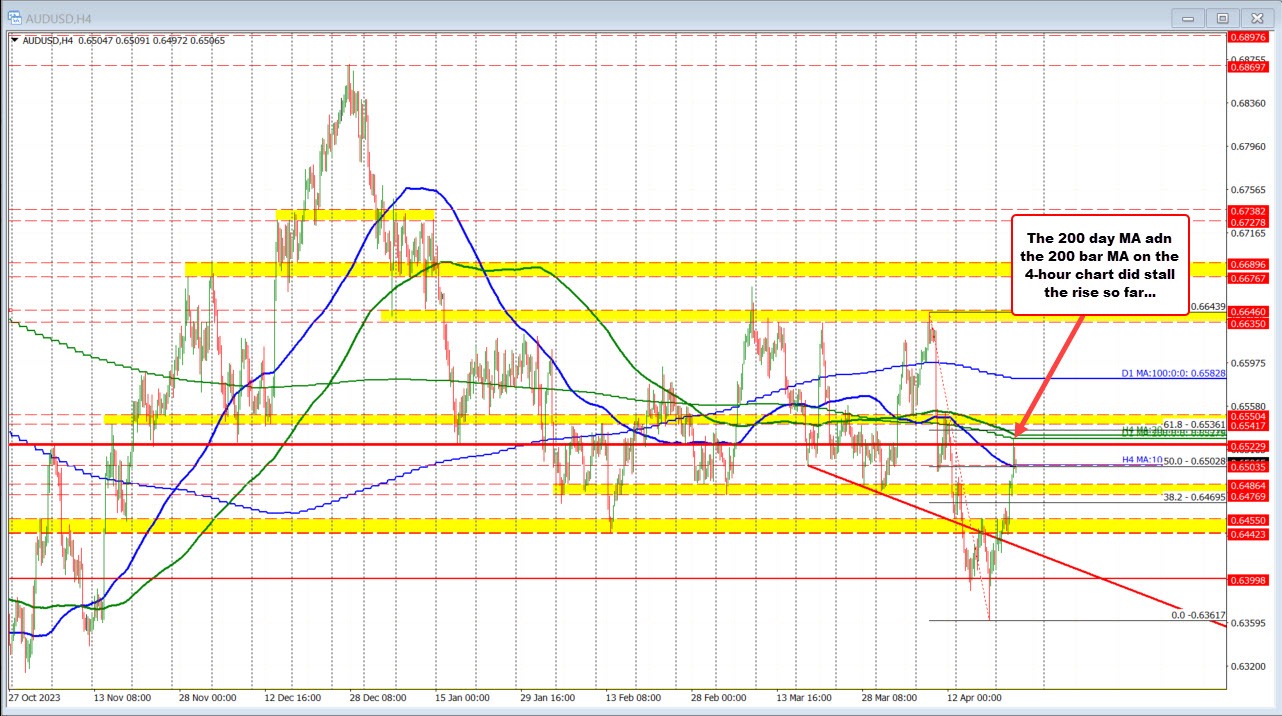Image resolution: width=1282 pixels, height=716 pixels.
Task: Click the 0.65229 price tag on the right axis
Action: (x=1246, y=446)
